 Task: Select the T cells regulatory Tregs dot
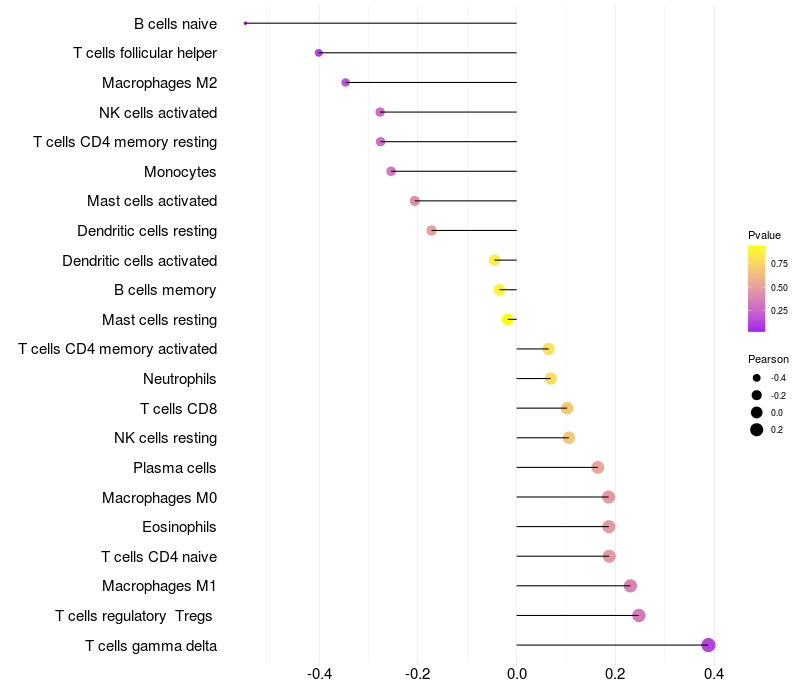[x=639, y=615]
